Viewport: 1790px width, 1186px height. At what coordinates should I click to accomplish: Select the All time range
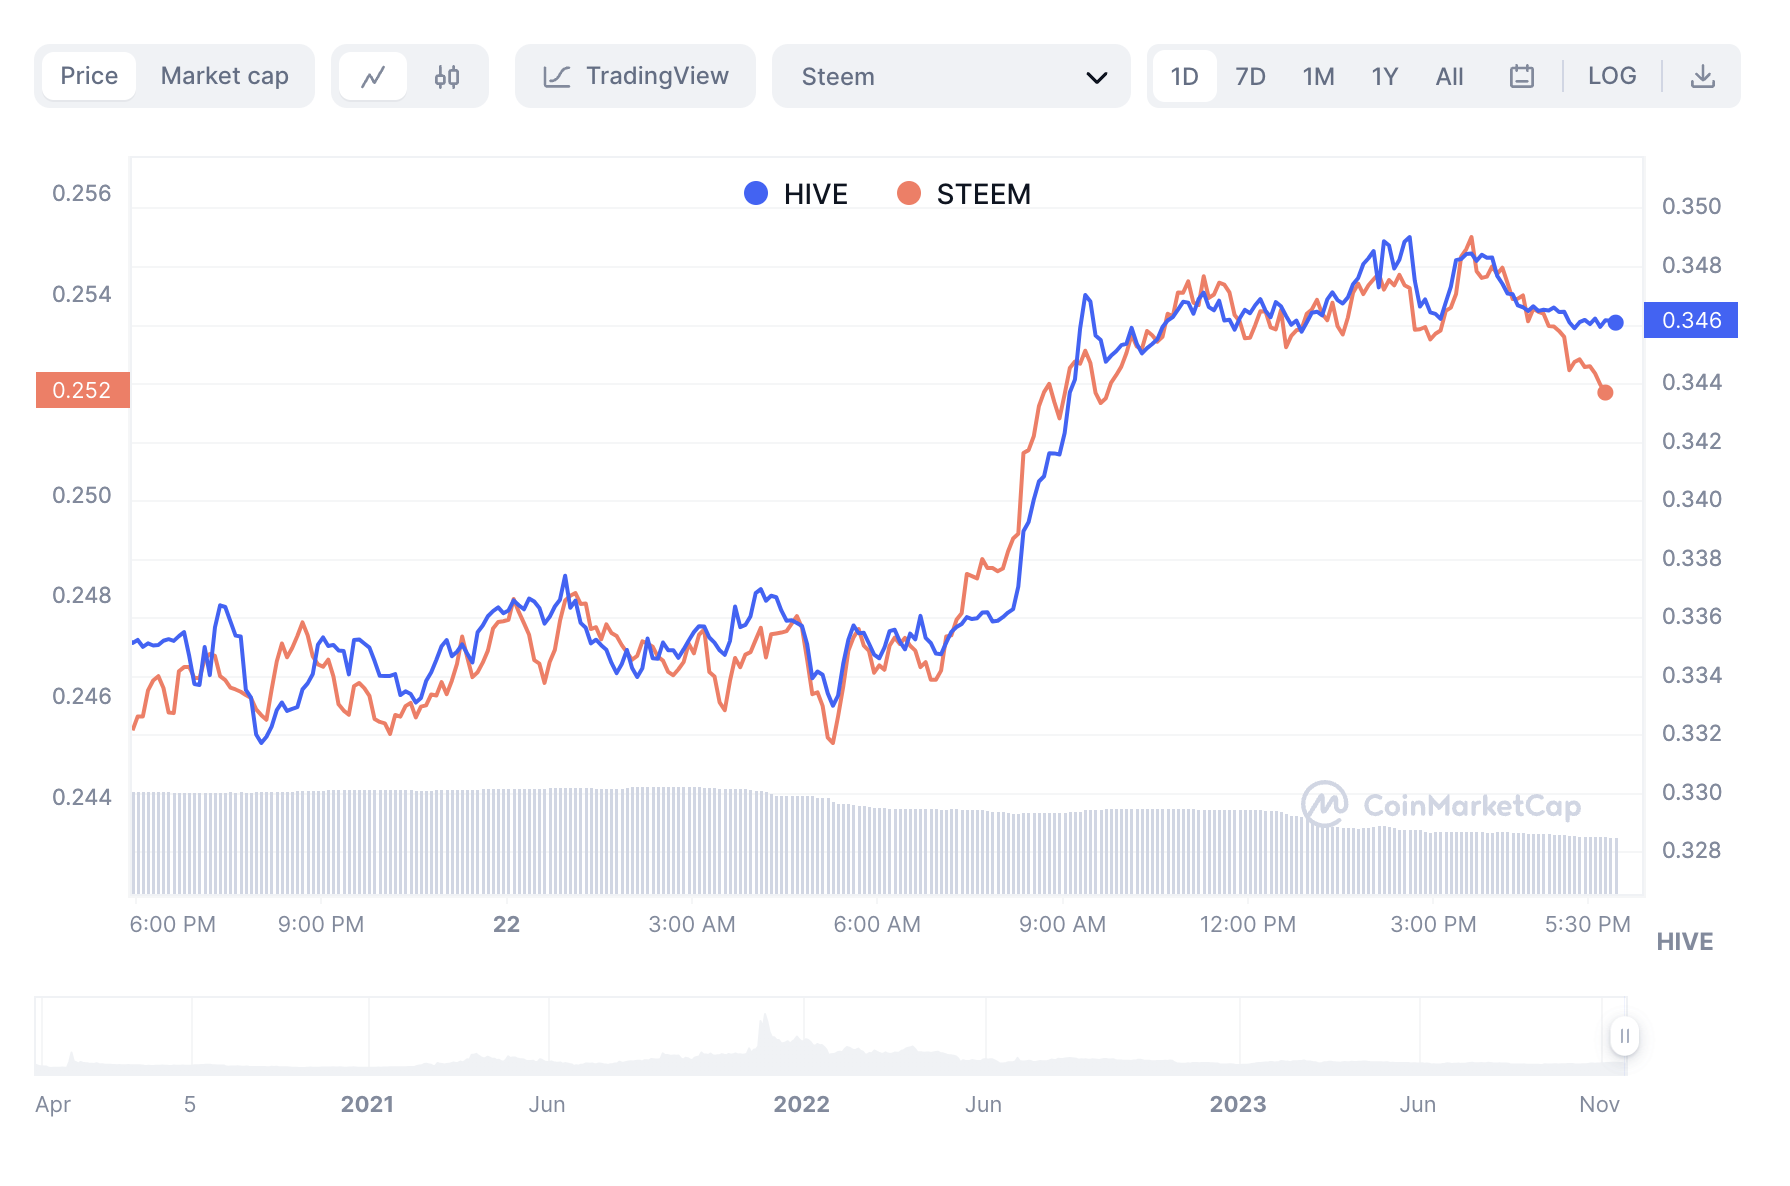[x=1449, y=76]
